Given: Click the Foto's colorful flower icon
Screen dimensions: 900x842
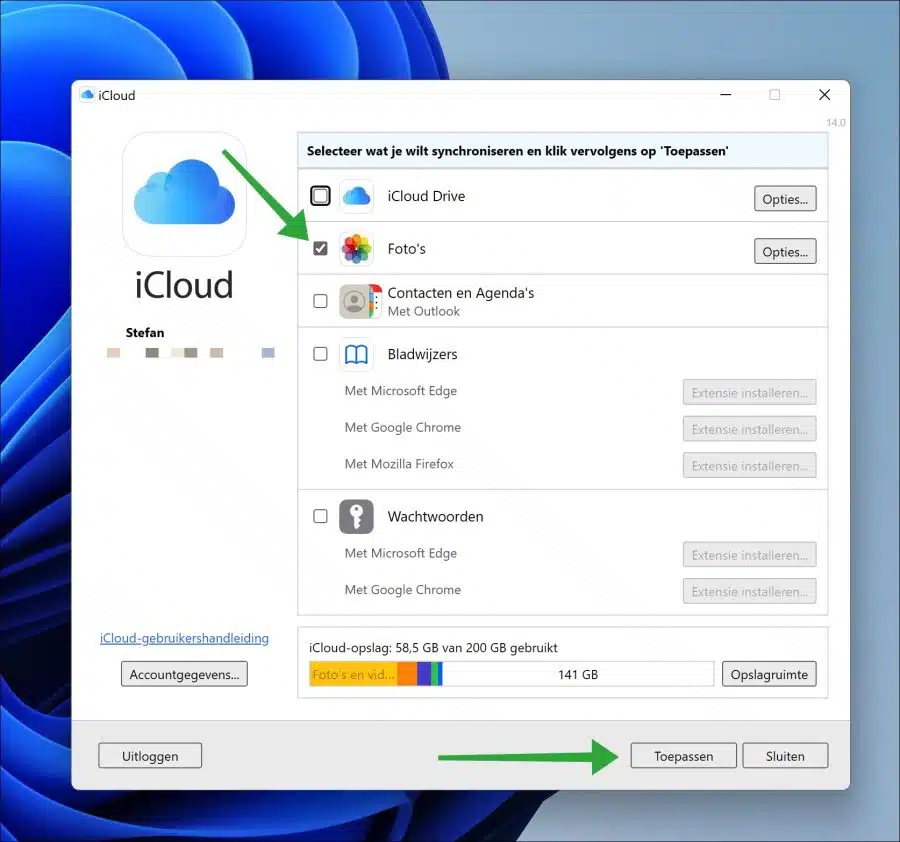Looking at the screenshot, I should [356, 249].
